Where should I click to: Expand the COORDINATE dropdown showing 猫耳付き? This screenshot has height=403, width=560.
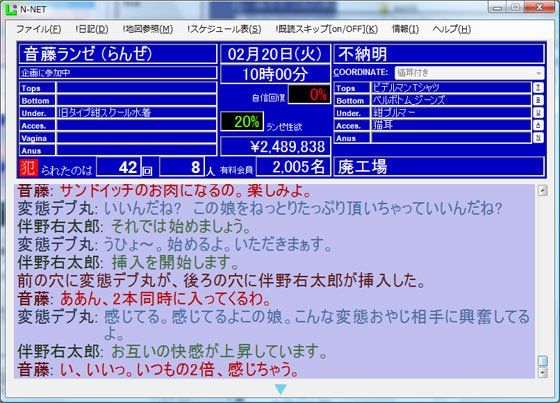click(x=469, y=73)
